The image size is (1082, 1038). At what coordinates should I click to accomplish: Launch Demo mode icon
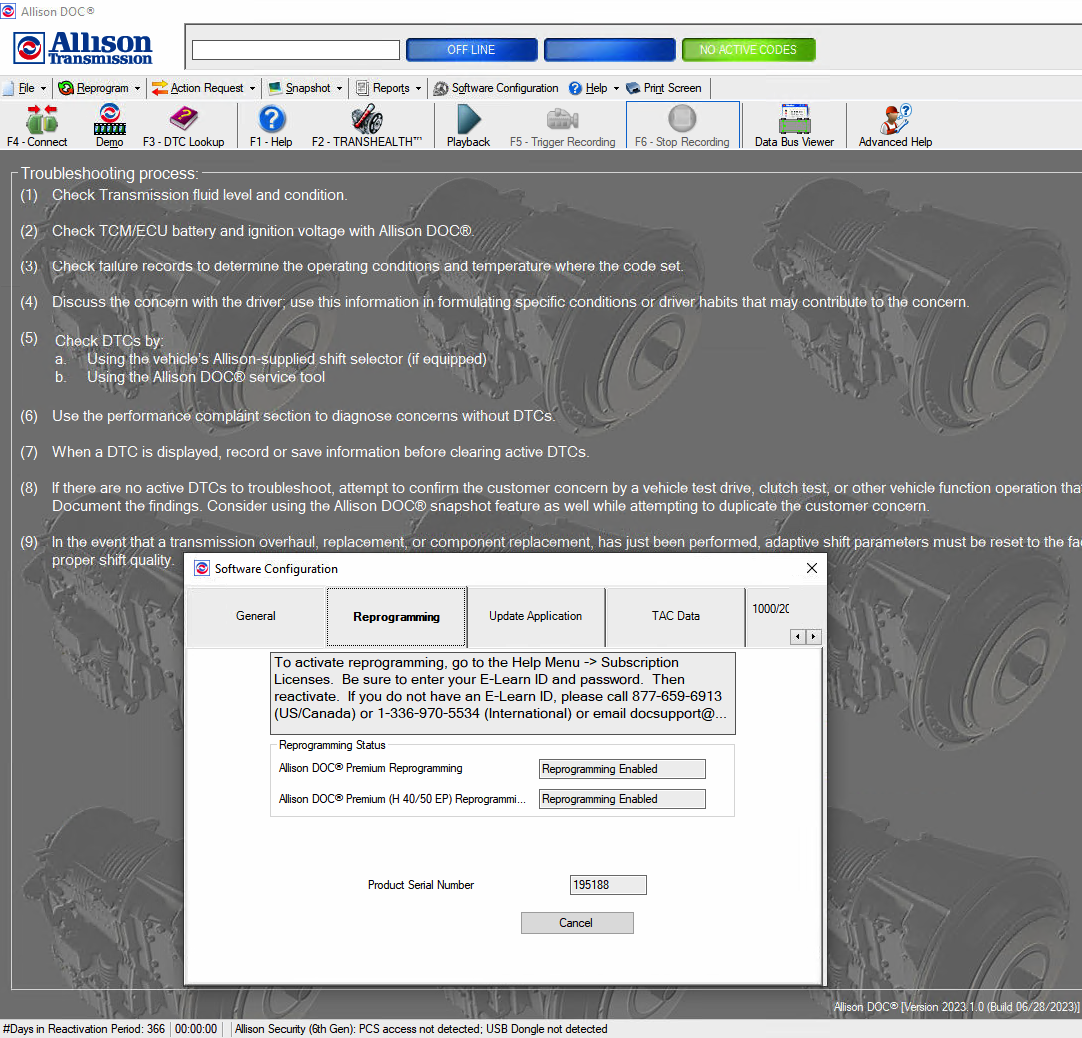110,119
